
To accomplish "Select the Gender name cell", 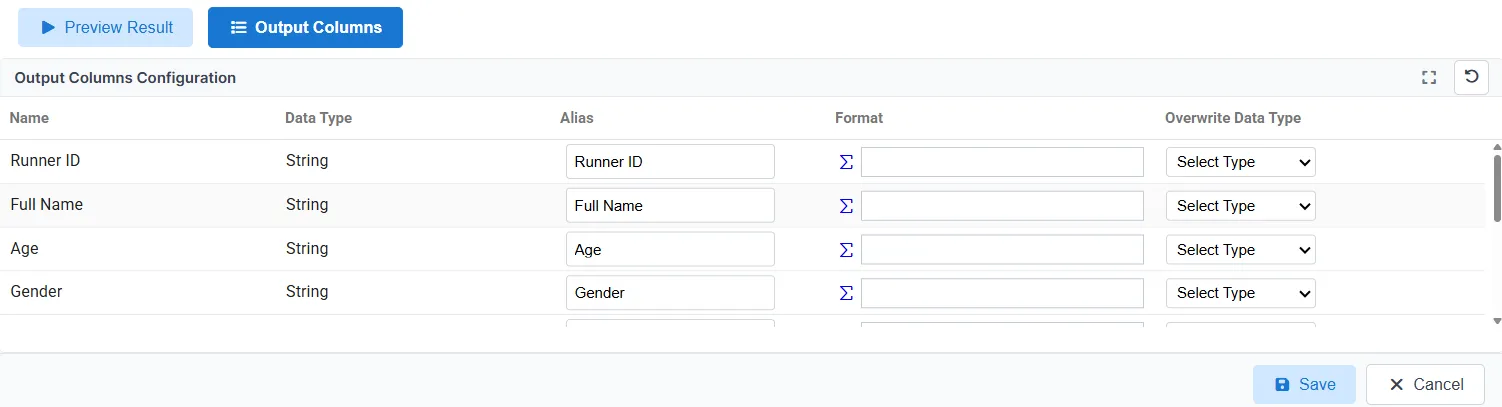I will pos(36,292).
